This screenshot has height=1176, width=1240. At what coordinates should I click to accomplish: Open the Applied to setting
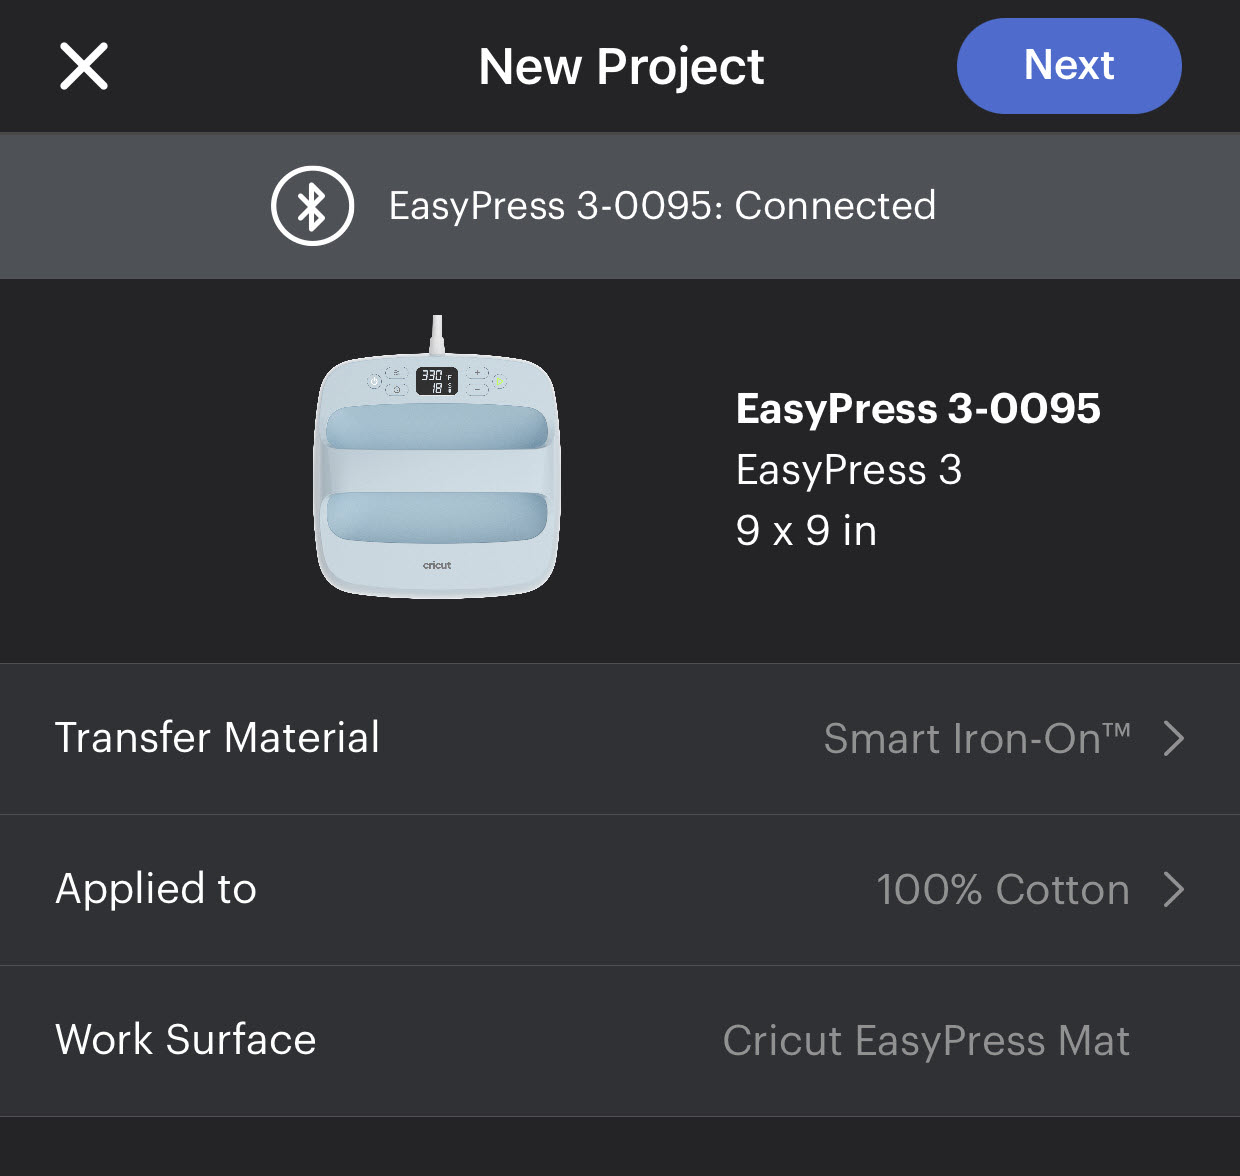tap(156, 889)
